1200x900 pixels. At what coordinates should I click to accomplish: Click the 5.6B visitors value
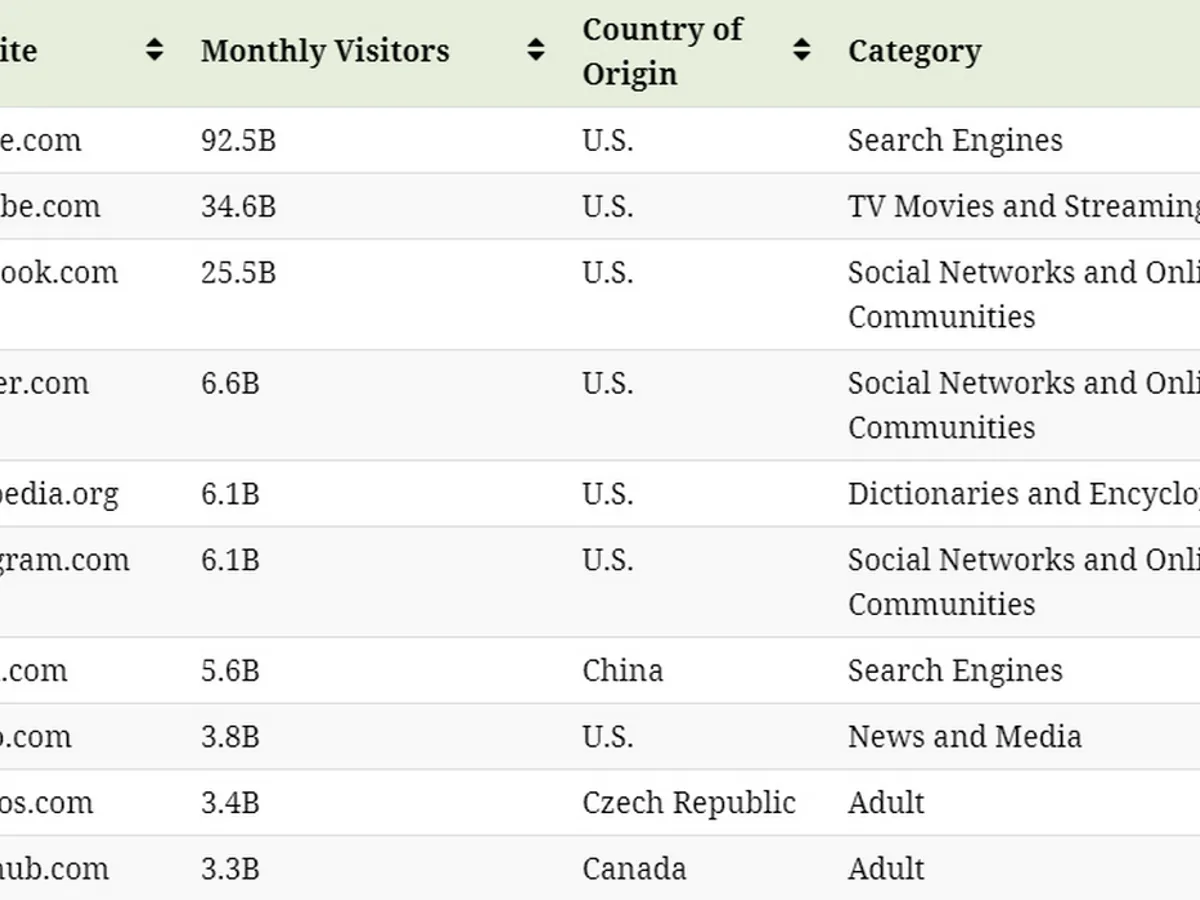[x=230, y=670]
